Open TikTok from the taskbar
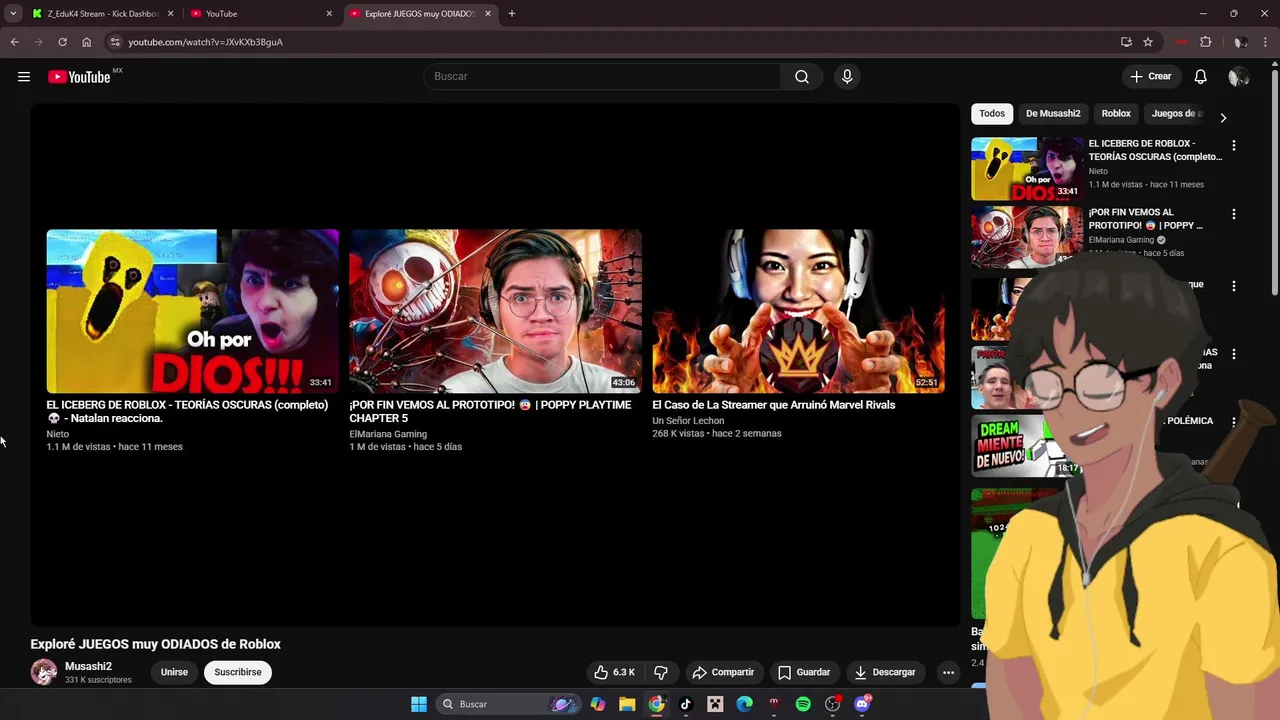This screenshot has height=720, width=1280. (x=686, y=704)
